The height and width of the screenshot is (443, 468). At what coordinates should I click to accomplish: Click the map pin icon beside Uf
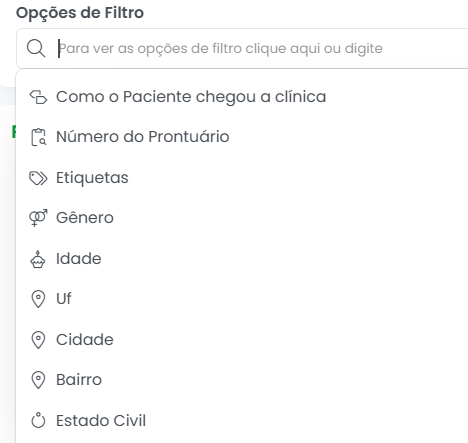(x=38, y=299)
